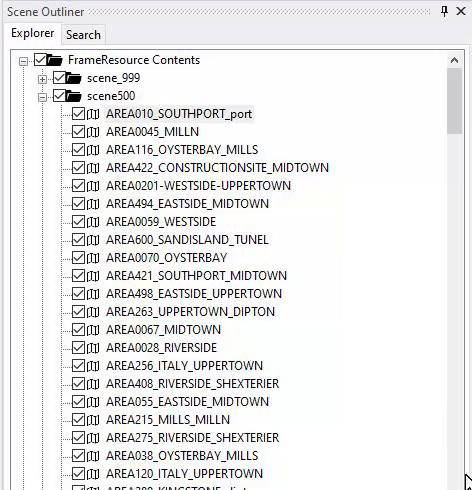Click map icon beside AREA422_CONSTRUCTIONSITE_MIDTOWN
Viewport: 472px width, 490px height.
coord(93,168)
